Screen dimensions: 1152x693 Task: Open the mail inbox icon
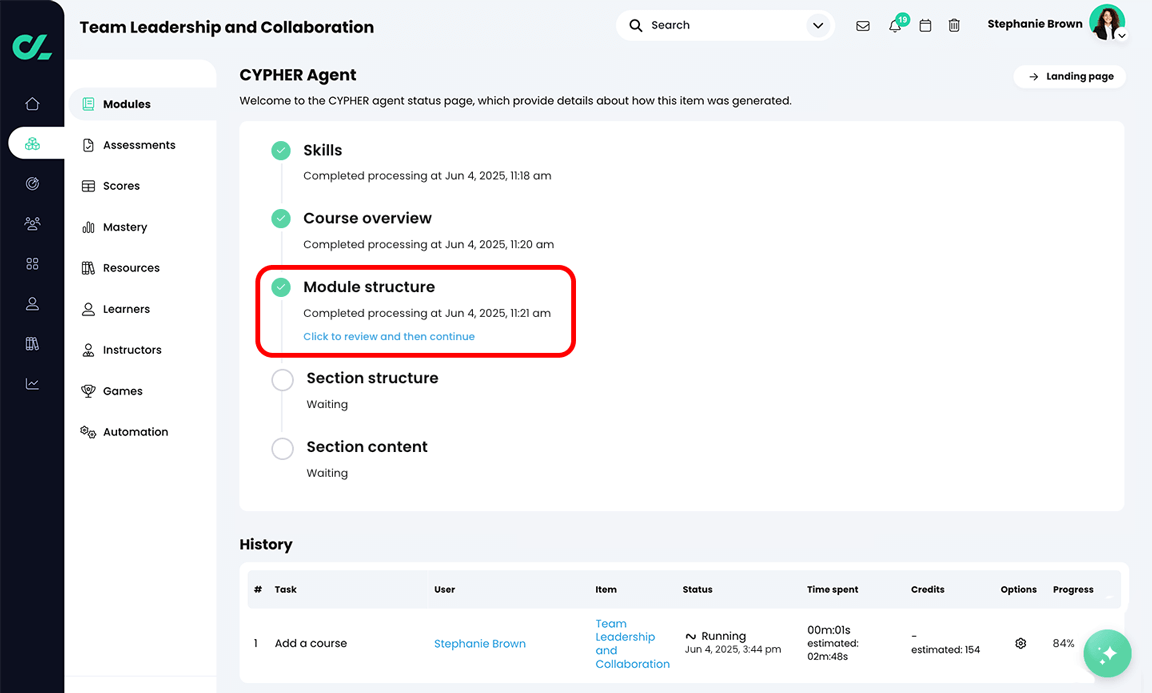862,26
